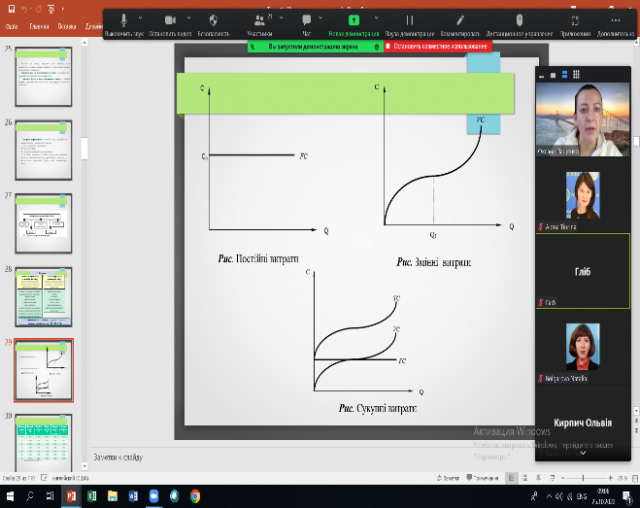Expand microphone audio options arrow
640x508 pixels.
pos(140,18)
